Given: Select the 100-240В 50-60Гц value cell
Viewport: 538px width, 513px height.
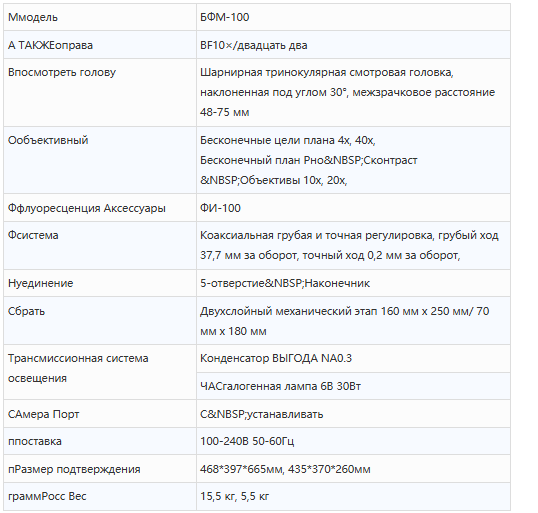Looking at the screenshot, I should pos(353,441).
